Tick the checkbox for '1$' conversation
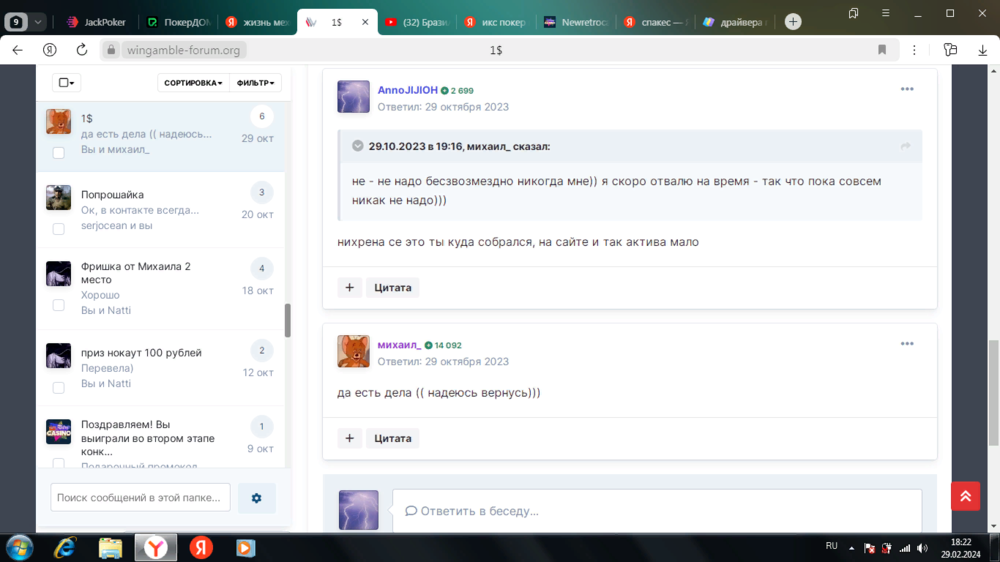This screenshot has height=562, width=1000. [58, 153]
